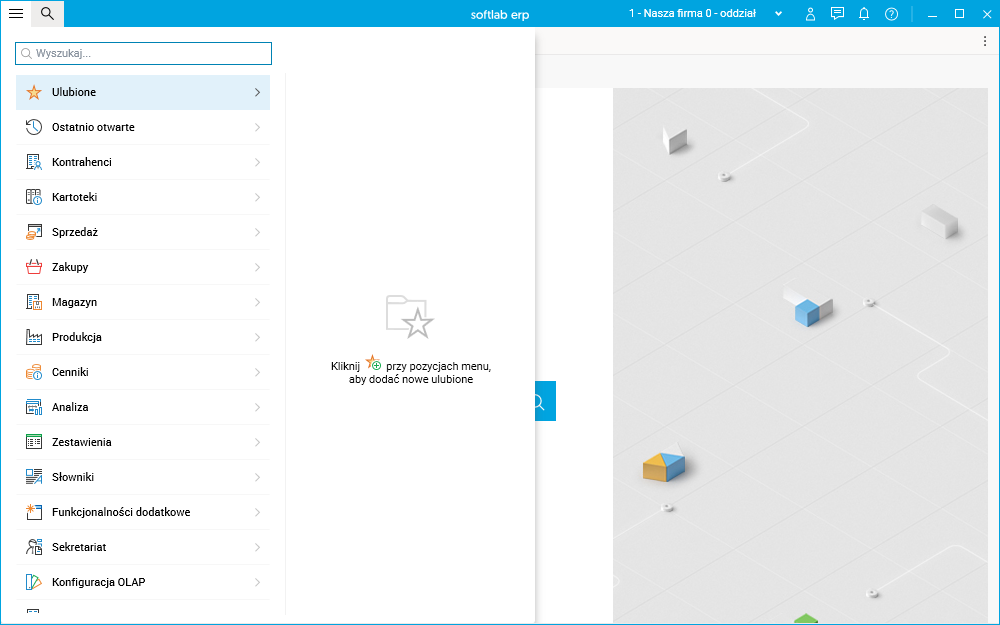Open the notifications bell
The width and height of the screenshot is (1000, 625).
coord(864,13)
